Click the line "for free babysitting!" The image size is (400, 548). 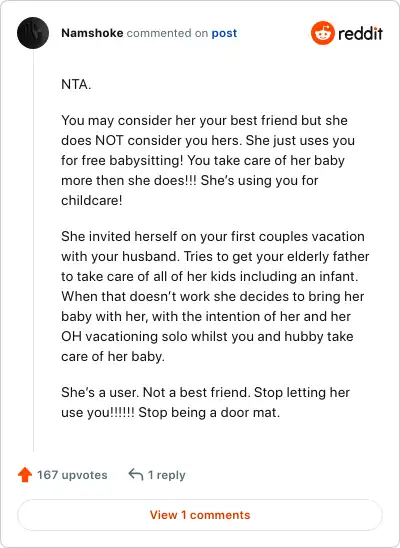click(x=122, y=160)
